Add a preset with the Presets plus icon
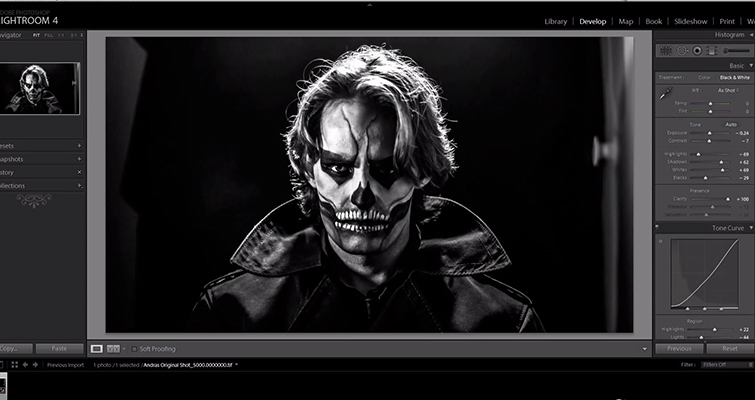Screen dimensions: 755x400 (79, 145)
